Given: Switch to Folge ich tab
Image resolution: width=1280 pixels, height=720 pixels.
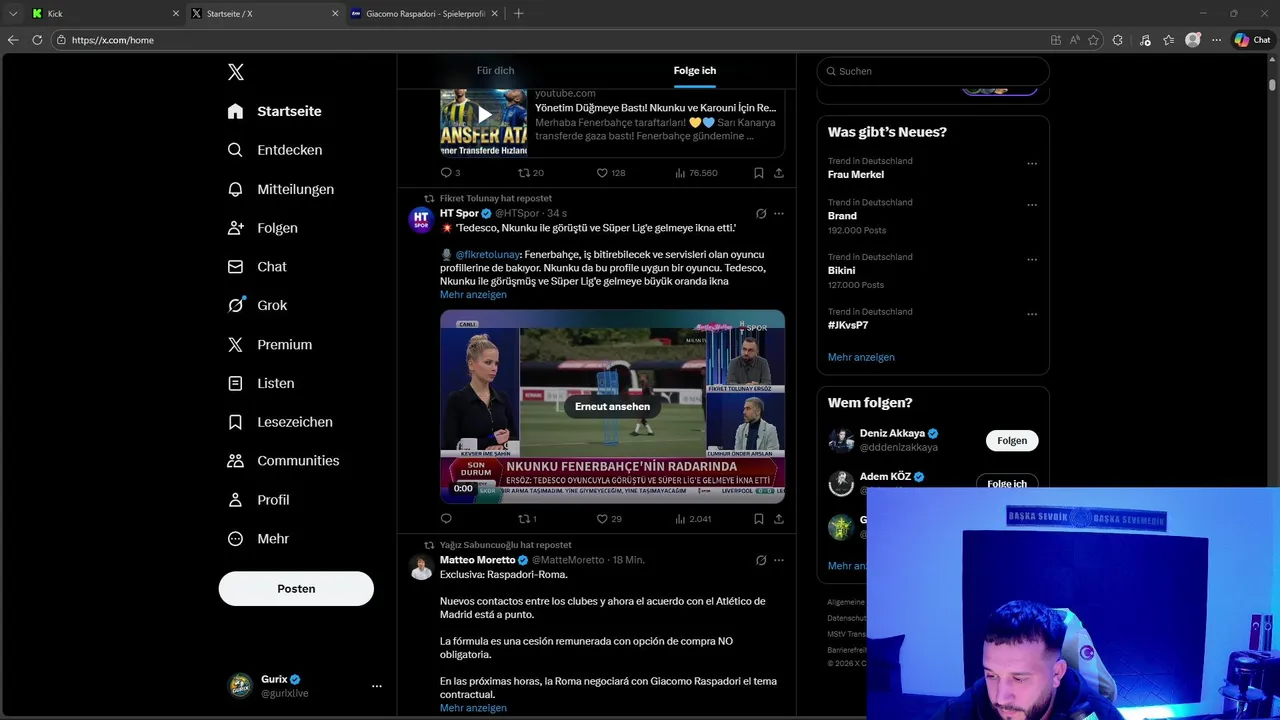Looking at the screenshot, I should [695, 71].
